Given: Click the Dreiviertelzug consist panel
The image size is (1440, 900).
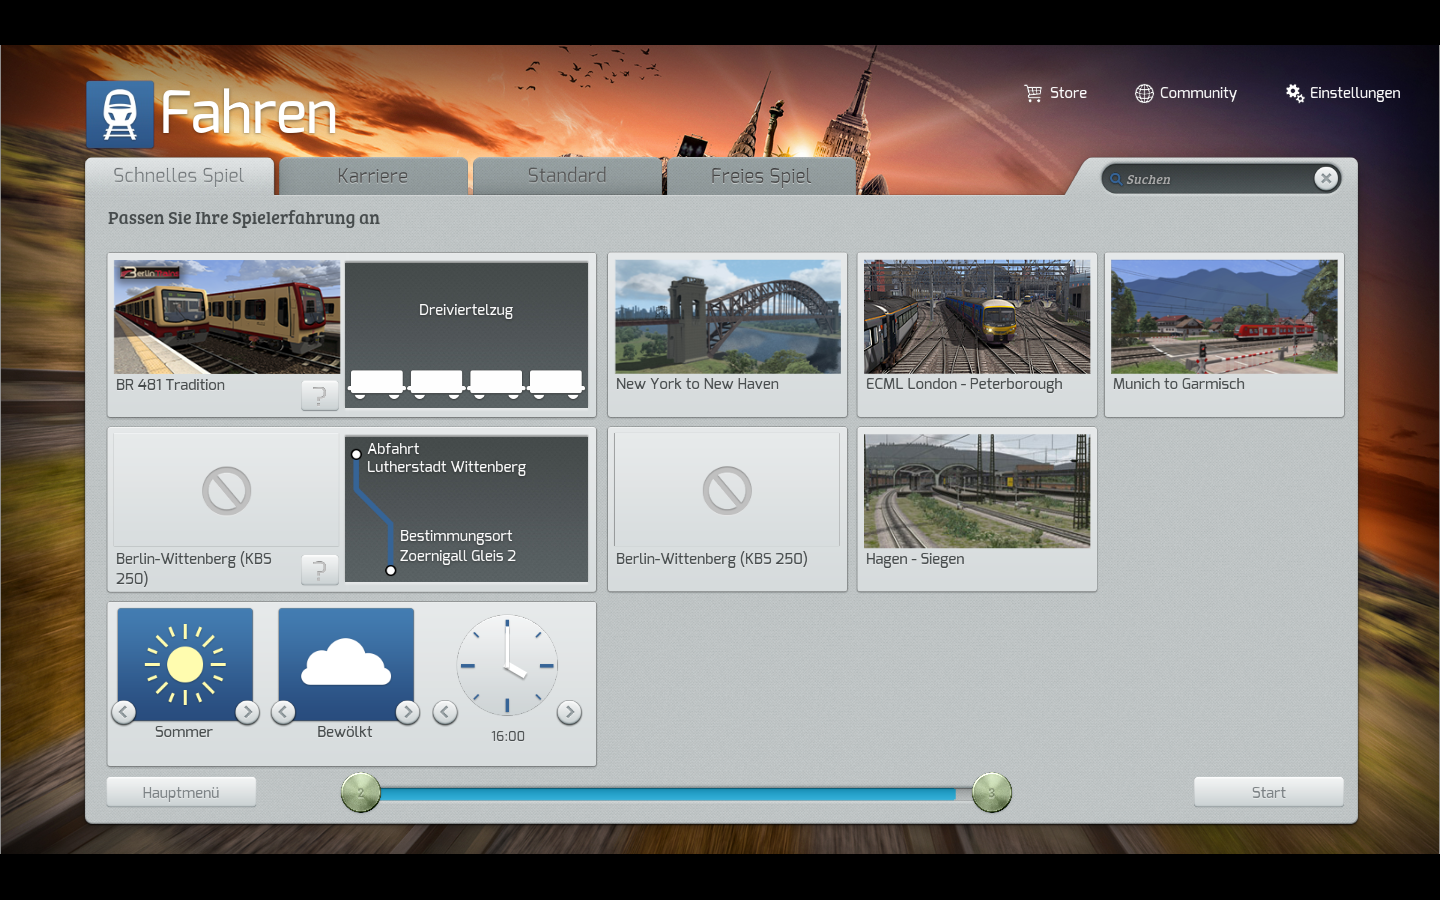Looking at the screenshot, I should click(x=467, y=335).
